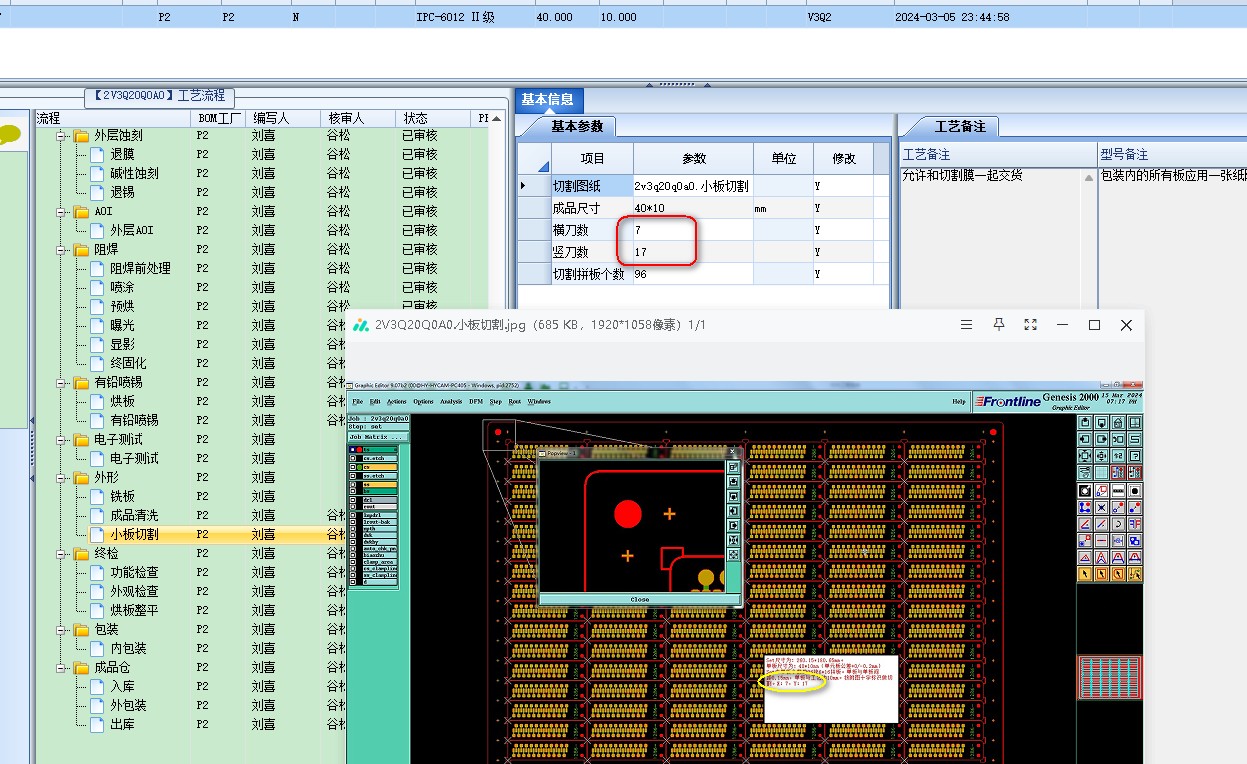
Task: Select the 内包装 process step
Action: point(128,649)
